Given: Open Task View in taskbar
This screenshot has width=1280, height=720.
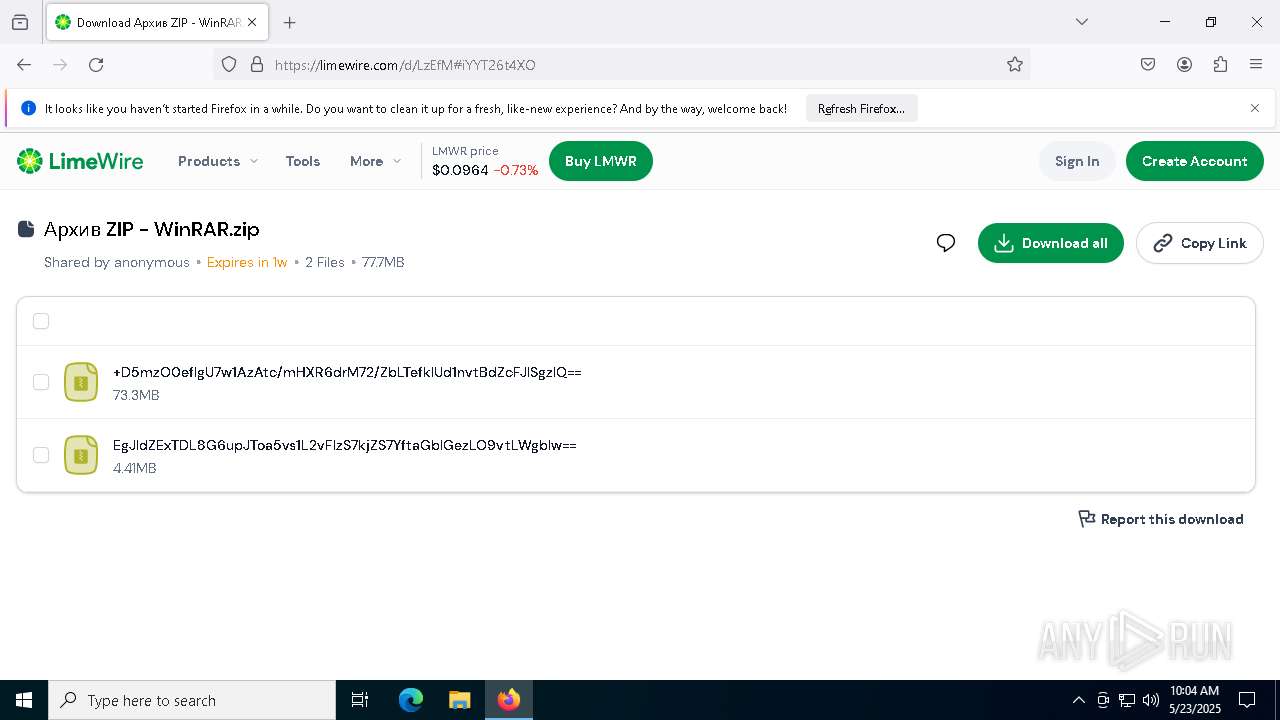Looking at the screenshot, I should pos(360,700).
